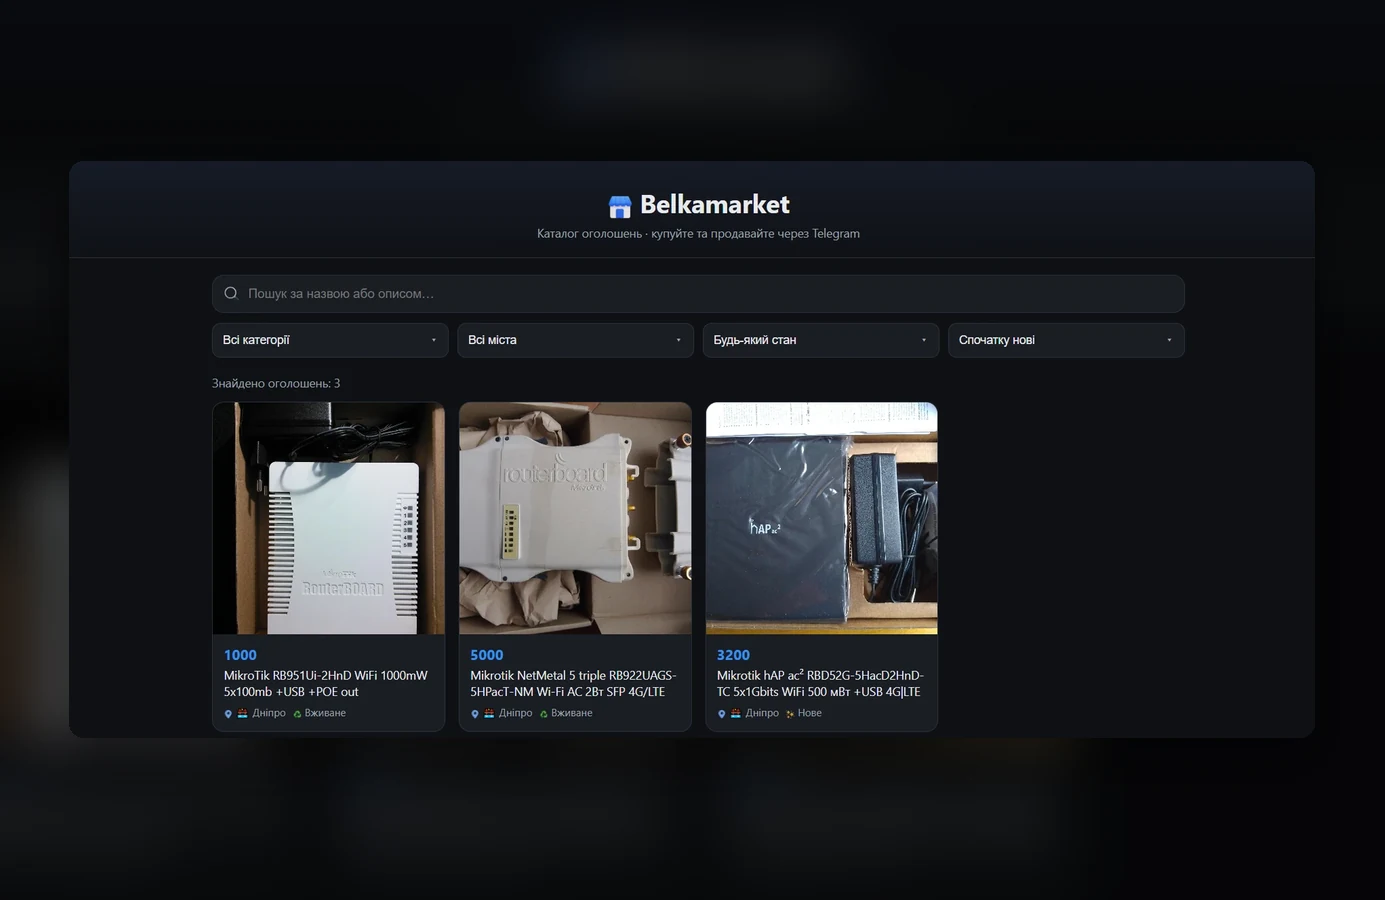Click the city icon beside Дніпро on the NetMetal card
This screenshot has height=900, width=1385.
coord(489,713)
